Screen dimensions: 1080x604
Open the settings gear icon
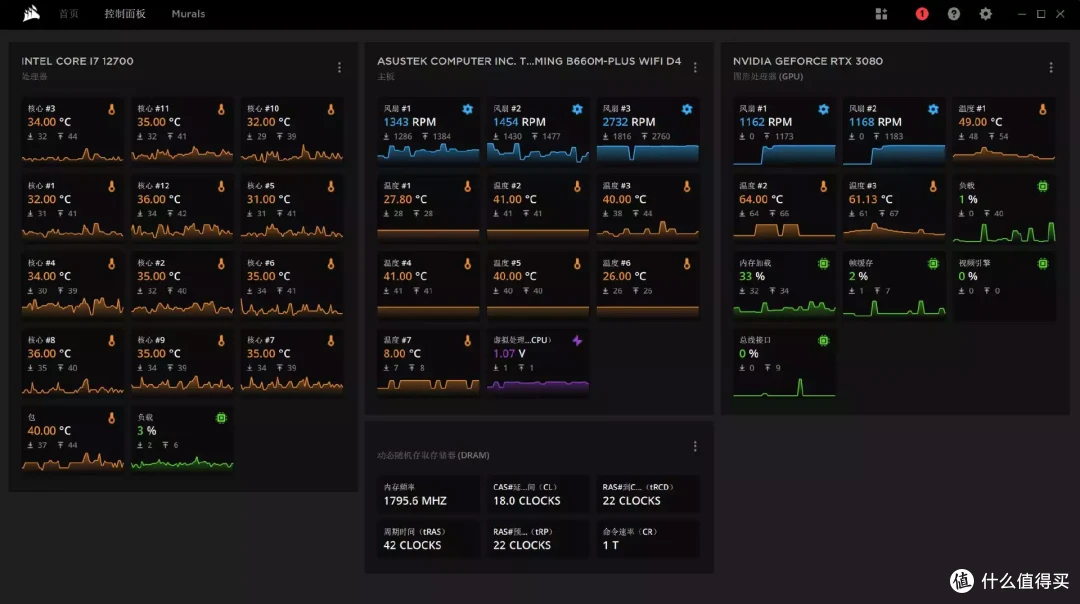click(x=986, y=14)
